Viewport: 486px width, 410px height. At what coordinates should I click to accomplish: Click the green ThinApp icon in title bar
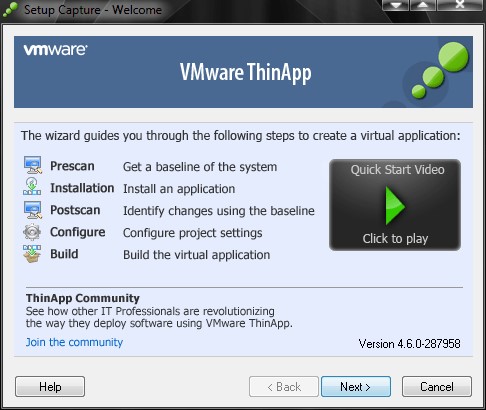10,9
